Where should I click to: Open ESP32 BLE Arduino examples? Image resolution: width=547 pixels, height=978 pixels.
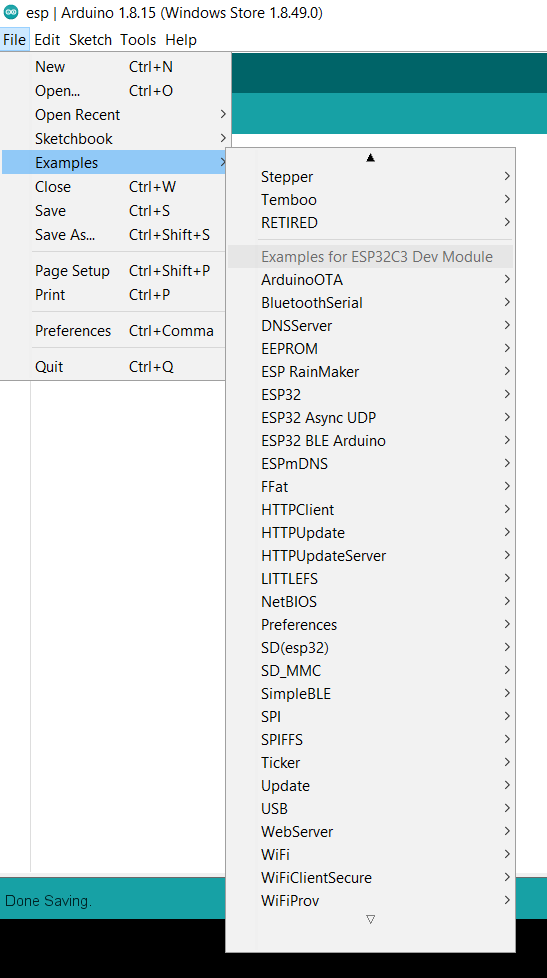(x=370, y=441)
